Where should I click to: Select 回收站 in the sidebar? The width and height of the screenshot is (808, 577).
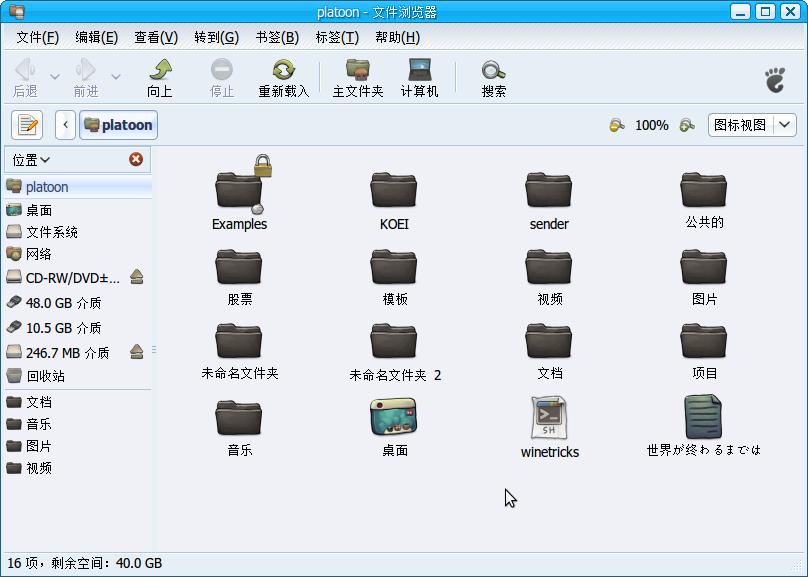(45, 376)
